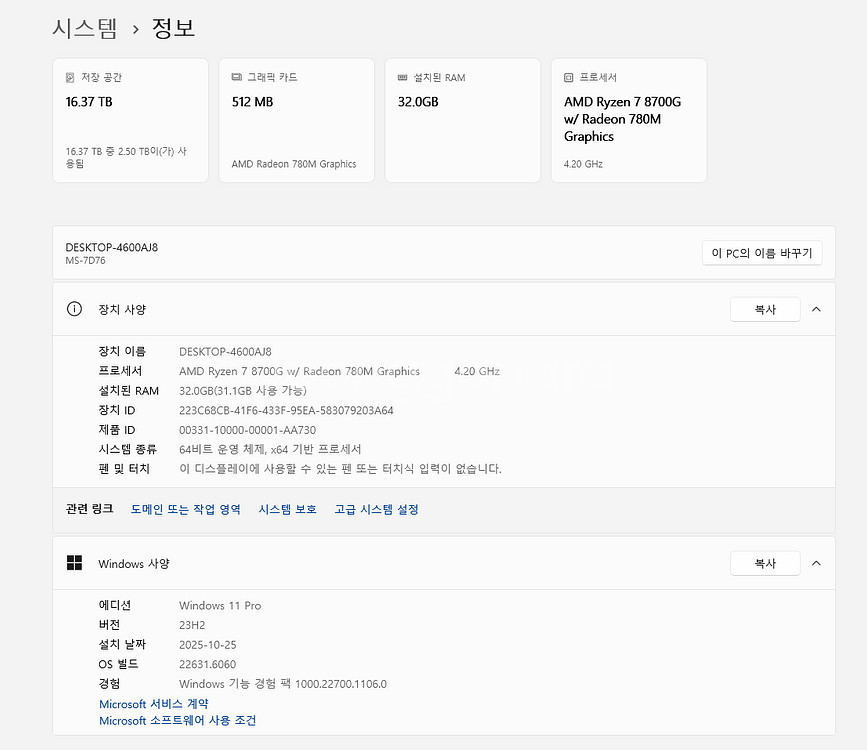Click the installed RAM (설치된 RAM) icon
This screenshot has width=867, height=750.
(x=402, y=77)
